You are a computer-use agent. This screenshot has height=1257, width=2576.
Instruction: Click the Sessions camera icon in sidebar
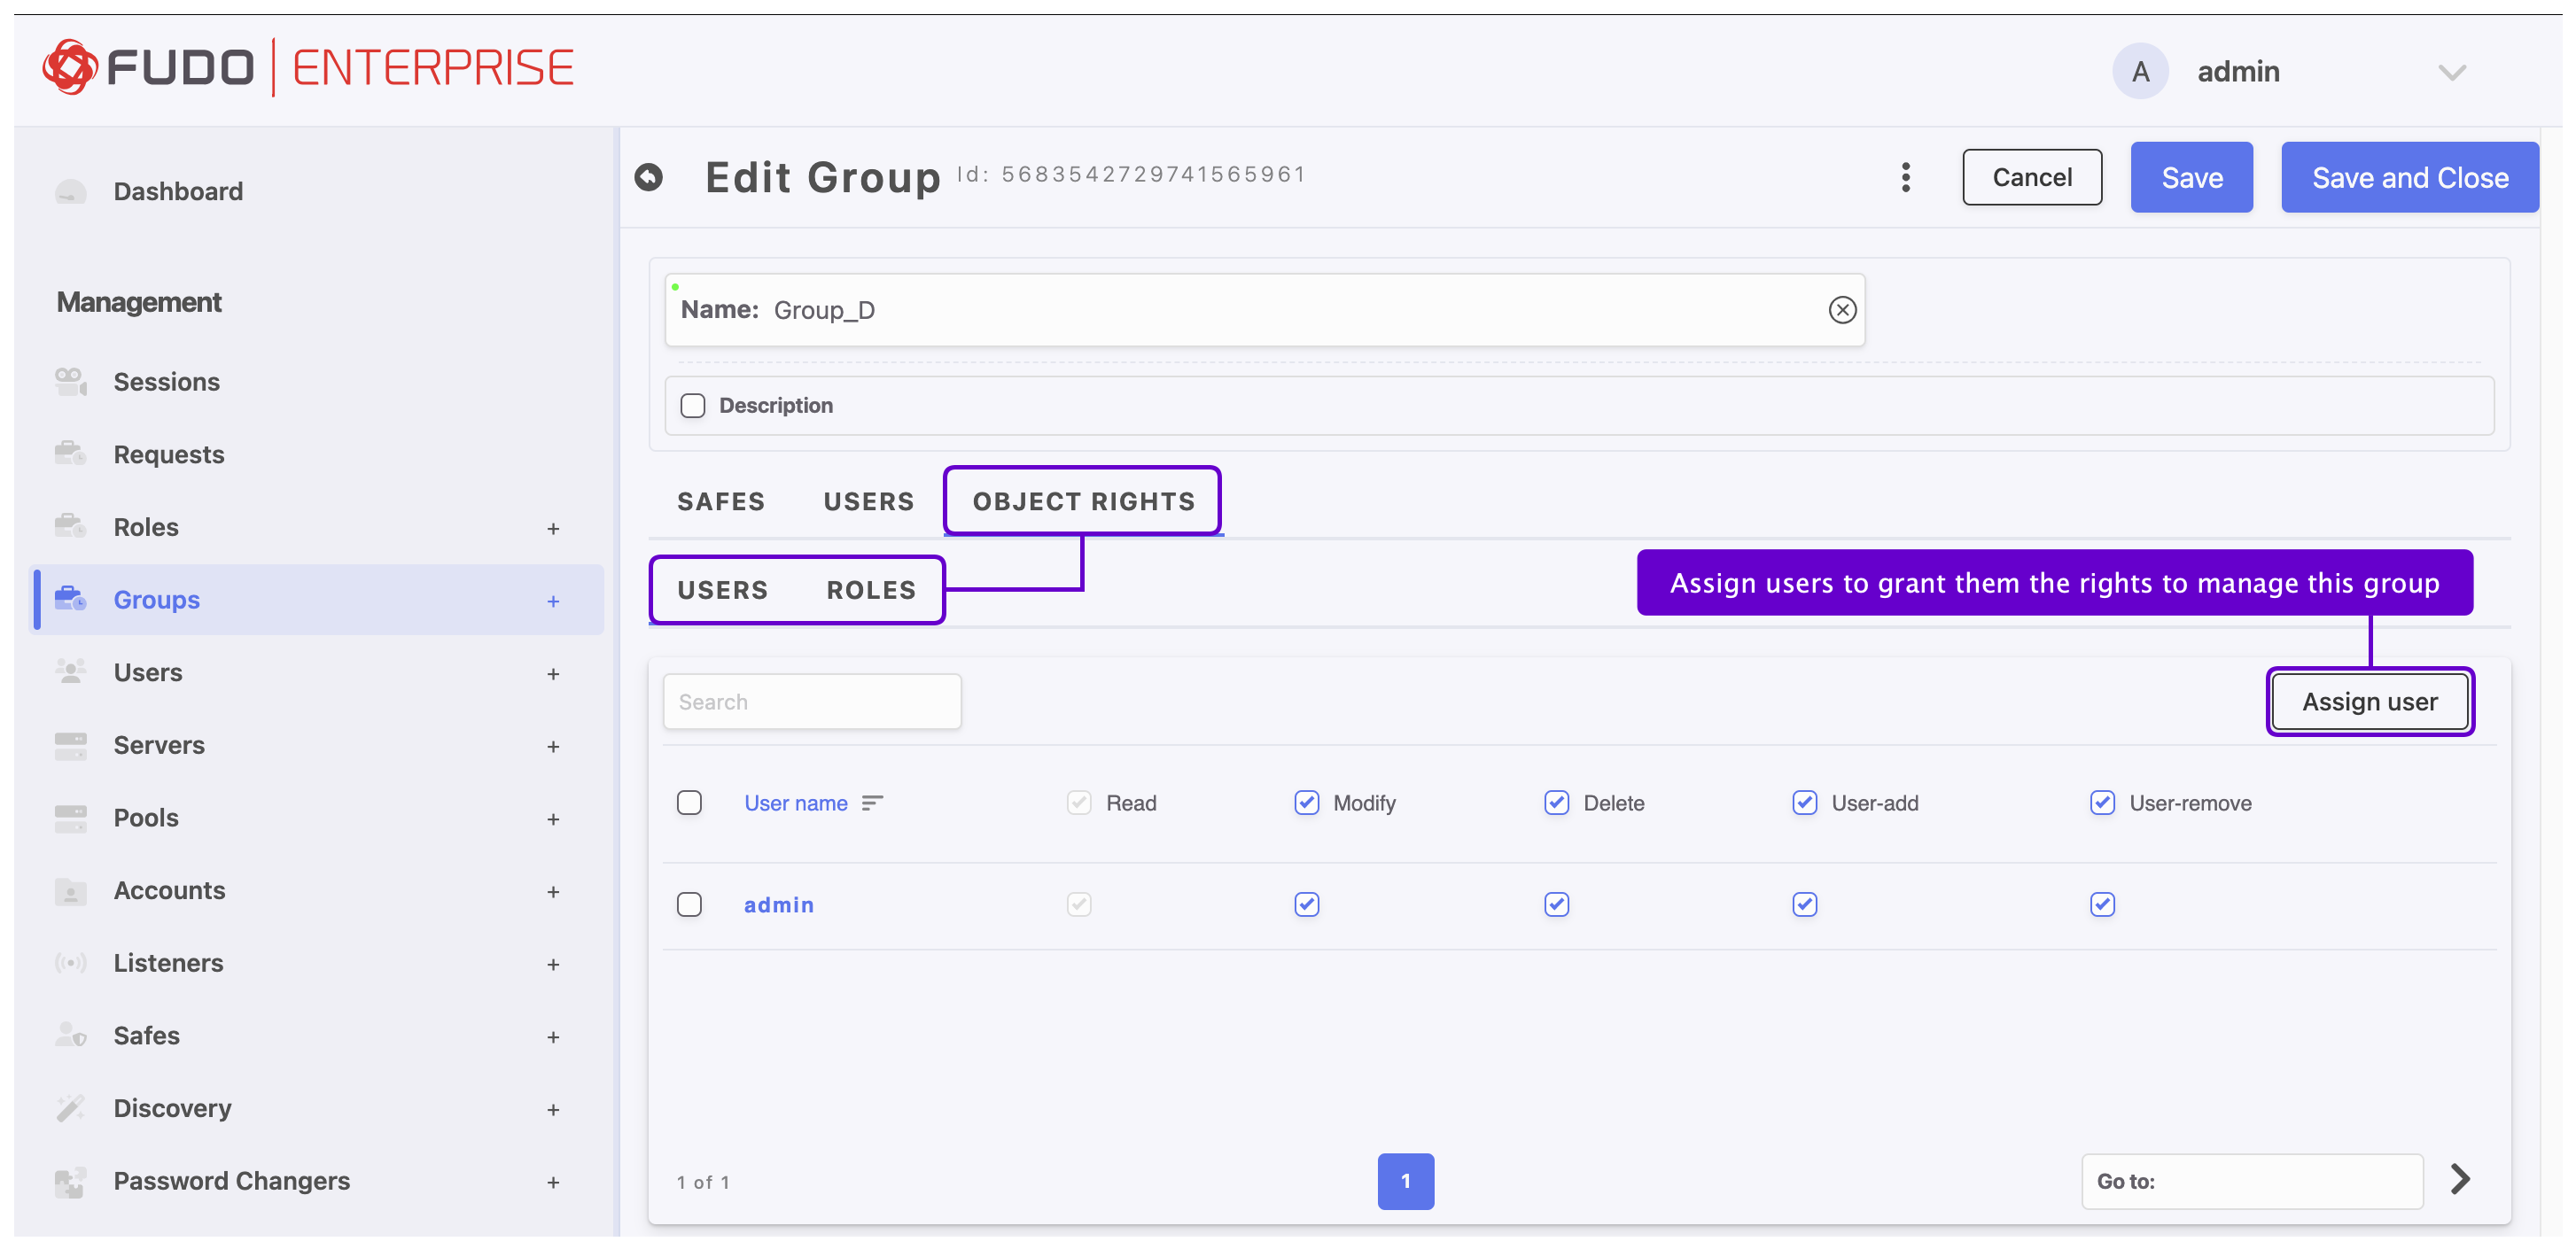[x=70, y=381]
